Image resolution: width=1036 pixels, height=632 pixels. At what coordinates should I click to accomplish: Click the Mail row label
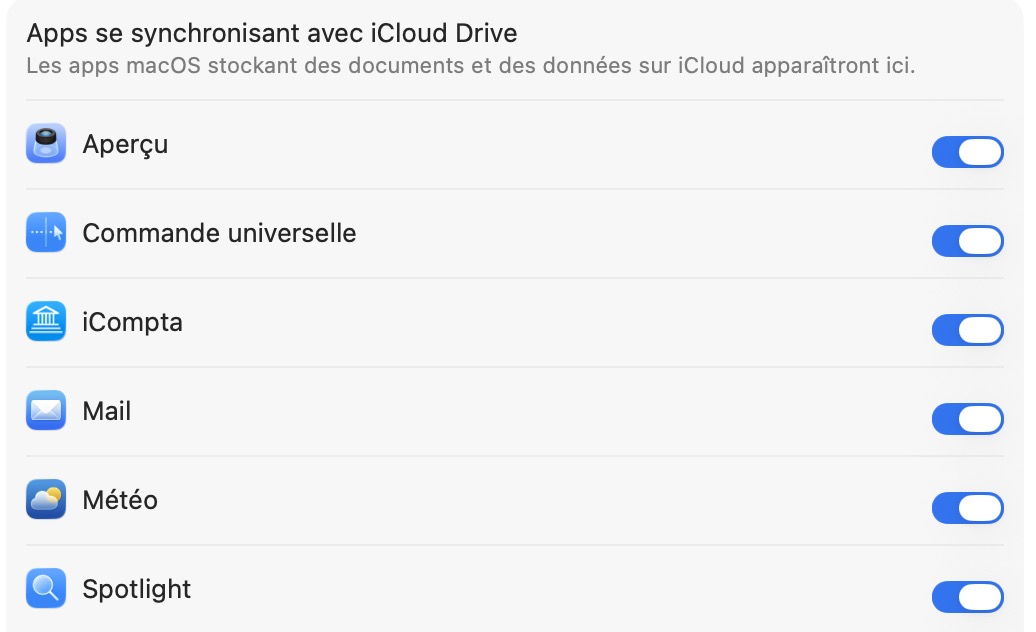click(x=107, y=411)
